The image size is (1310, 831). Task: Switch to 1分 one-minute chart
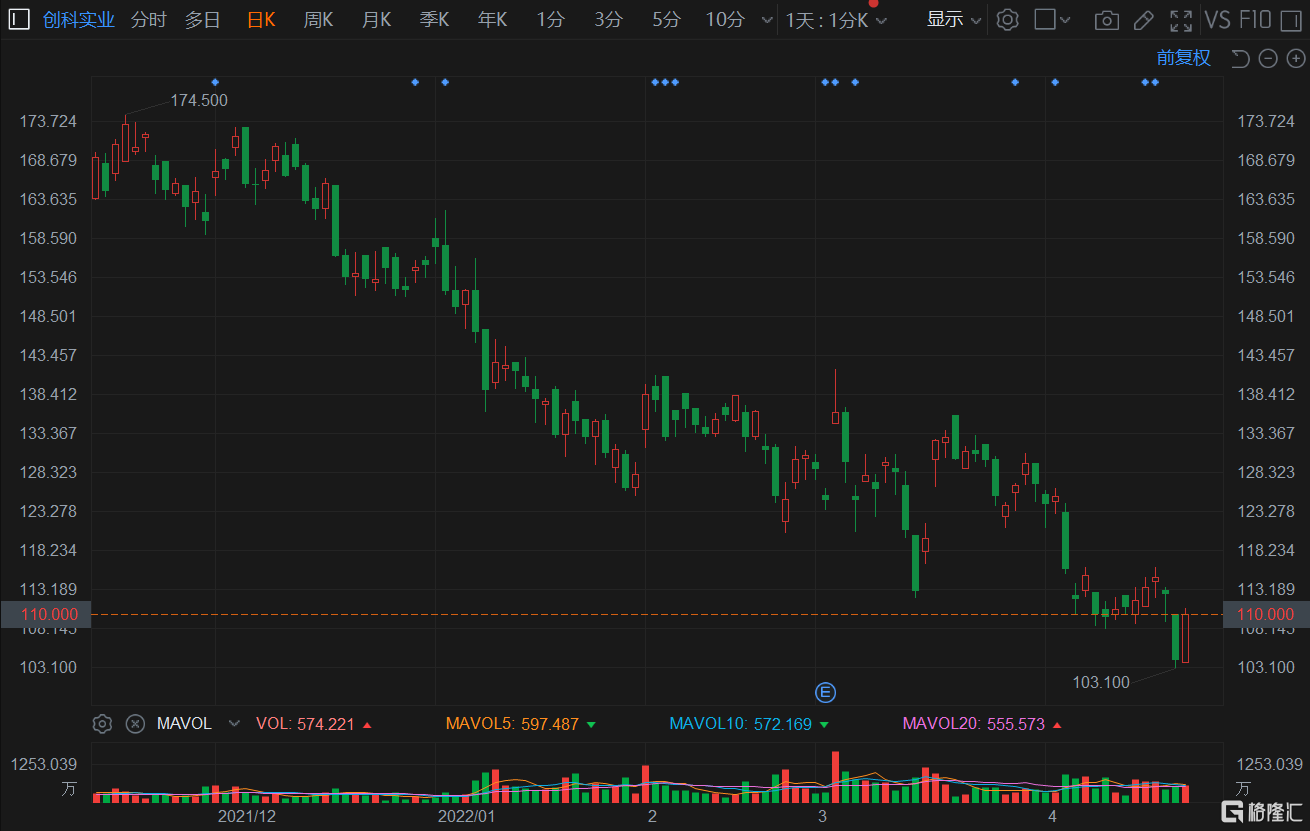click(550, 19)
